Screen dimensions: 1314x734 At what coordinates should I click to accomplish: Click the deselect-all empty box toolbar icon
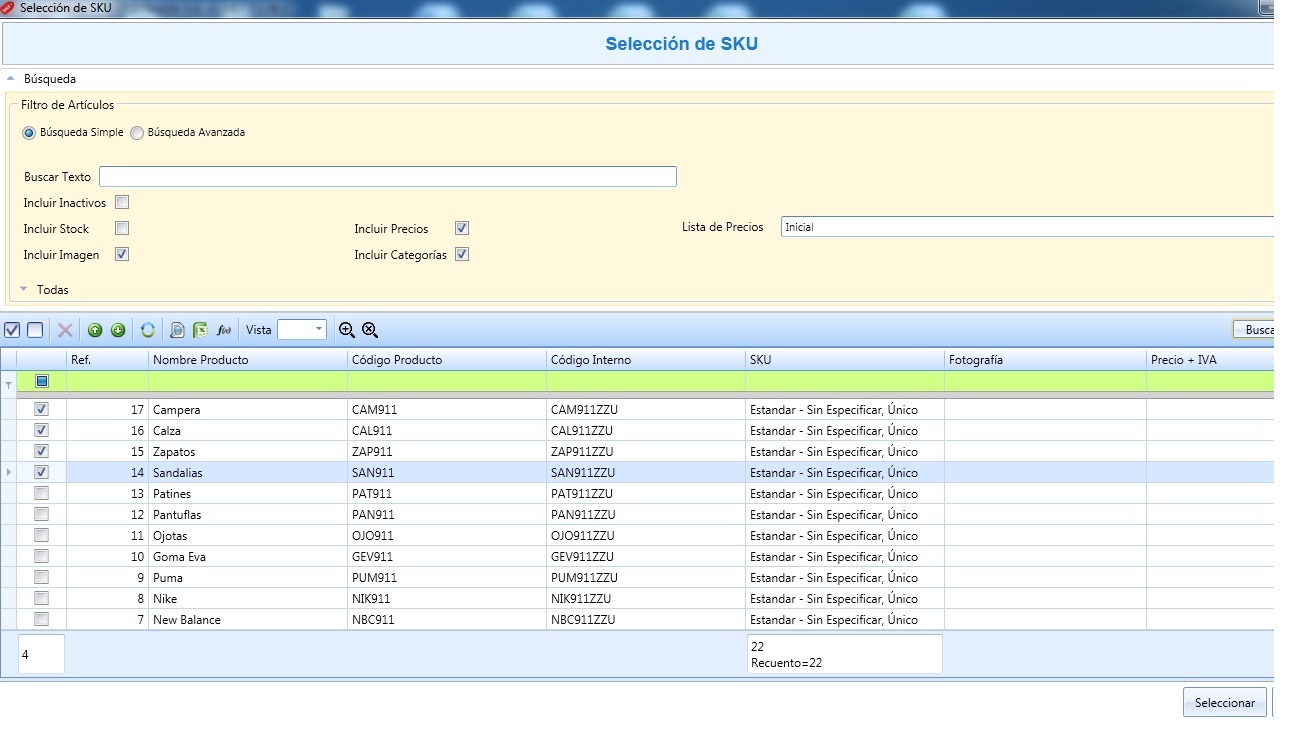pyautogui.click(x=35, y=330)
